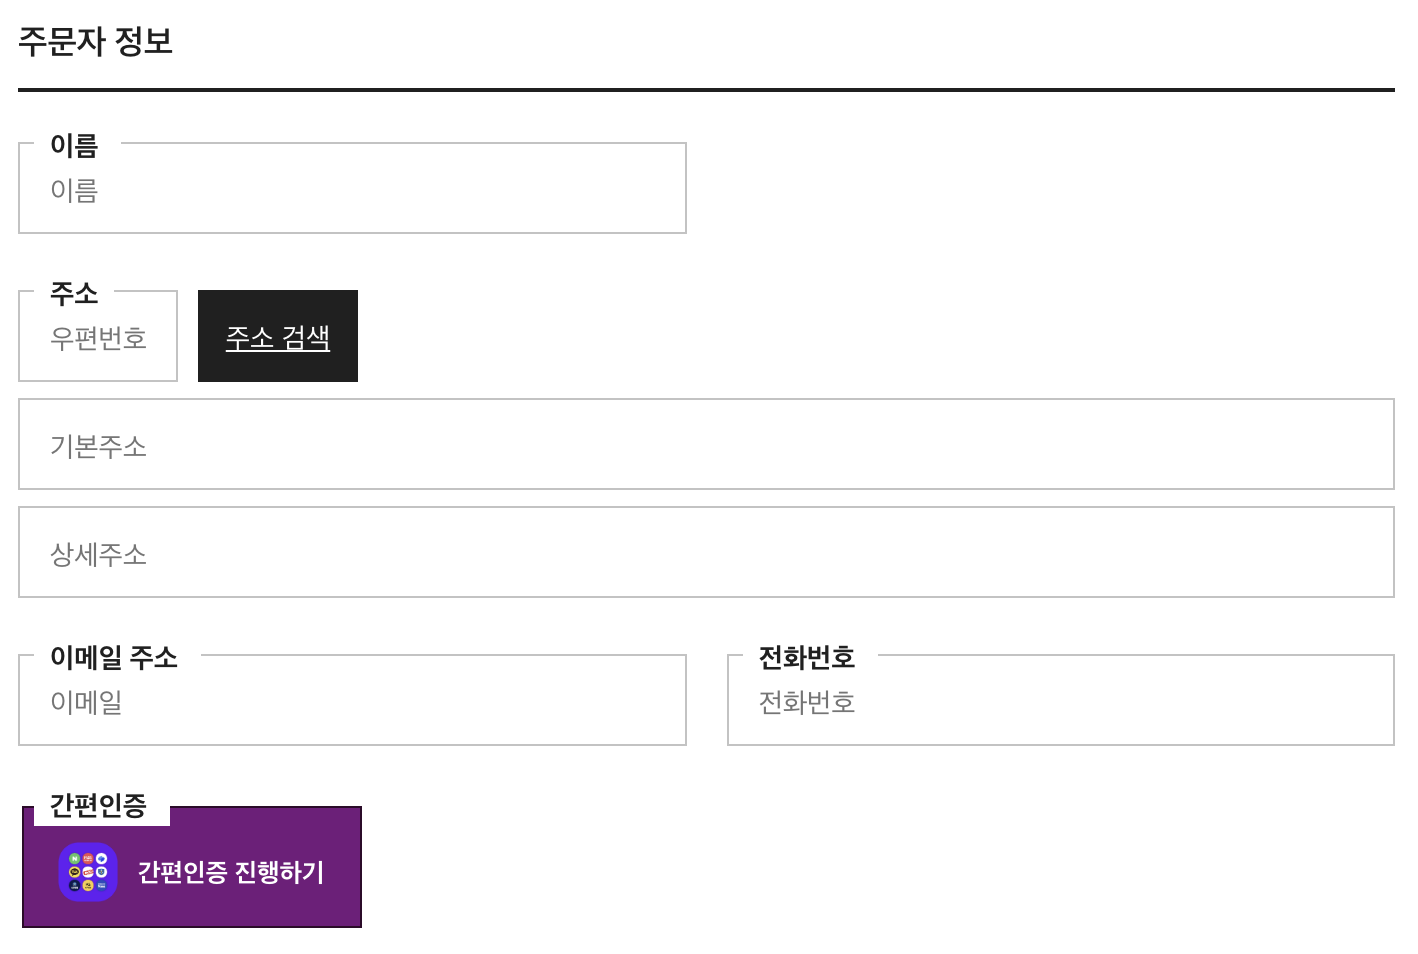Click the 주문자 정보 section heading
The width and height of the screenshot is (1418, 954).
point(96,41)
